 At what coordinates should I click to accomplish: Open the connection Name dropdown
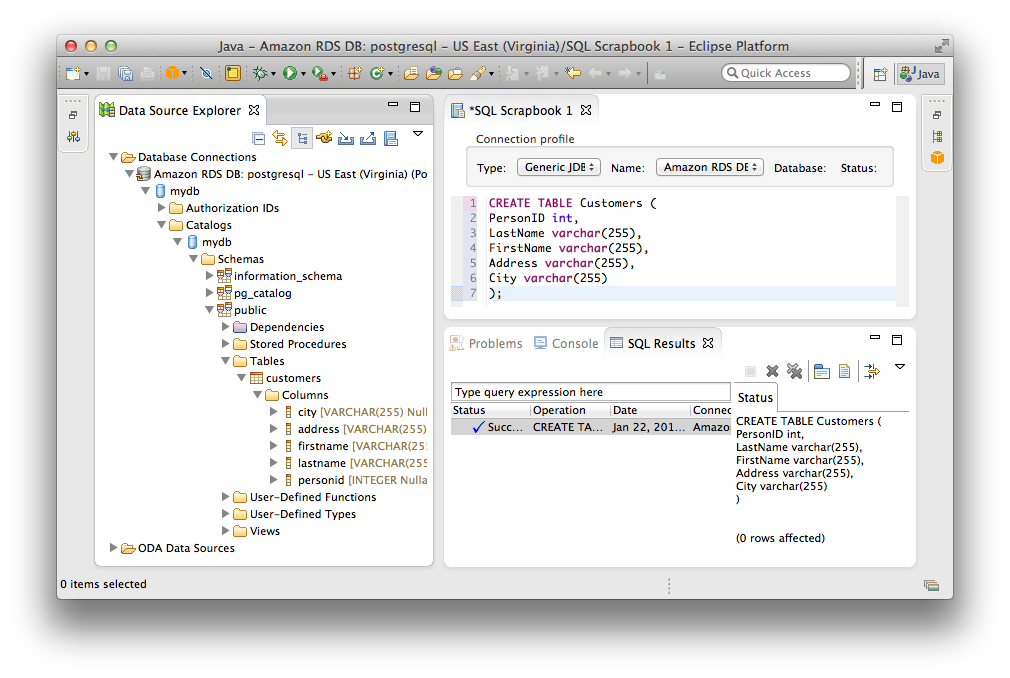pos(709,168)
